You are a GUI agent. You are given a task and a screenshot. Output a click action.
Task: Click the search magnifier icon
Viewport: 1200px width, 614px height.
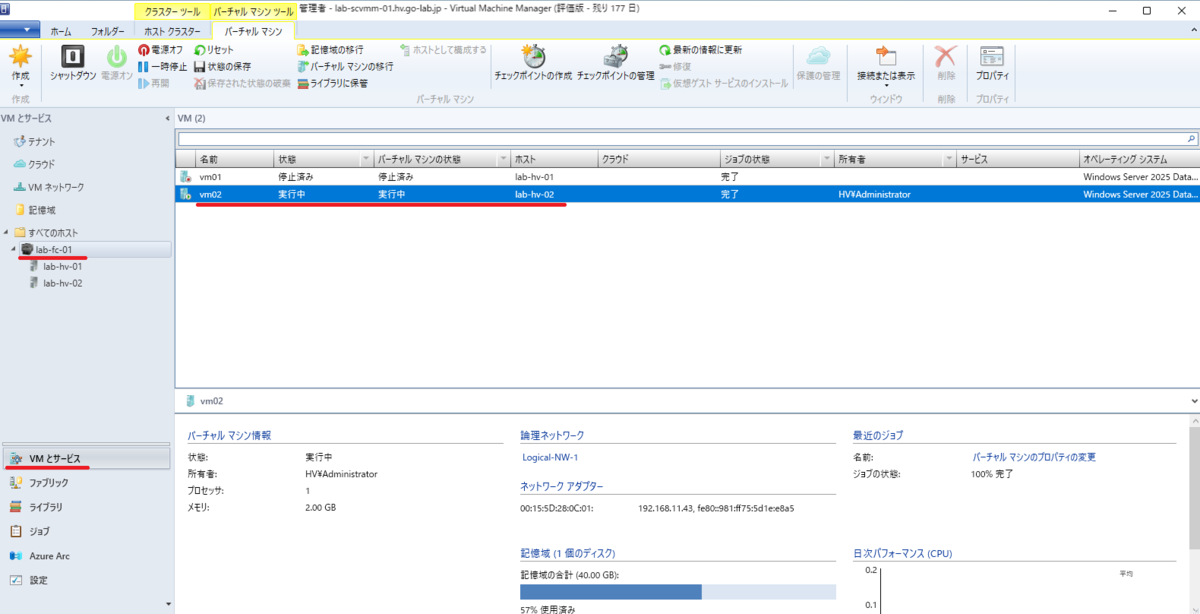click(1191, 139)
